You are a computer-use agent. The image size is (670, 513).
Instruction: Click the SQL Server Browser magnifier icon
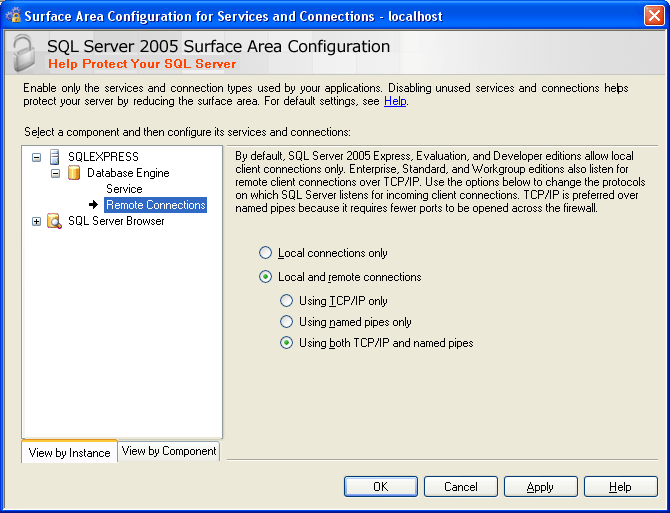click(x=54, y=221)
